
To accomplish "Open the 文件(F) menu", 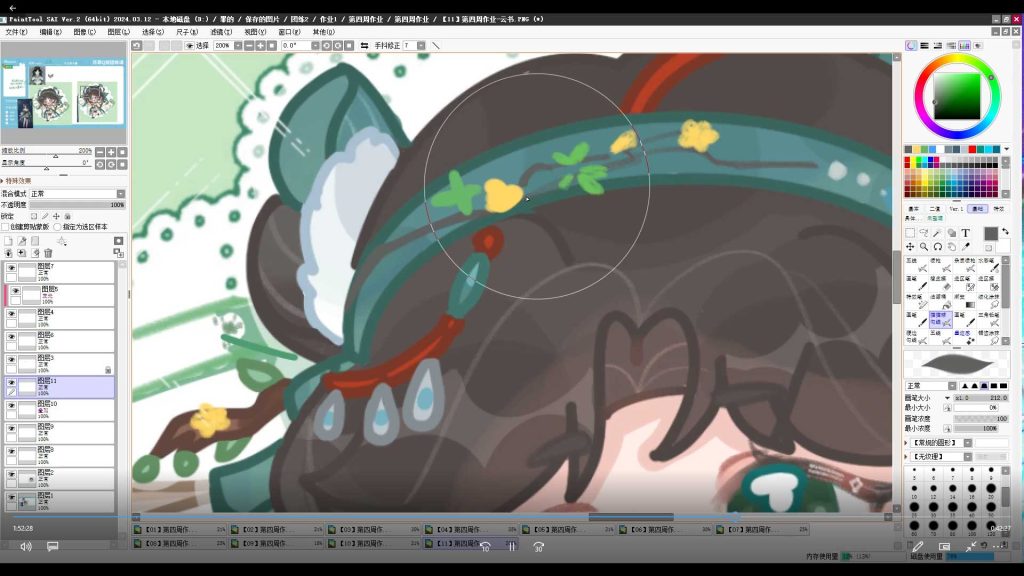I will [x=16, y=31].
